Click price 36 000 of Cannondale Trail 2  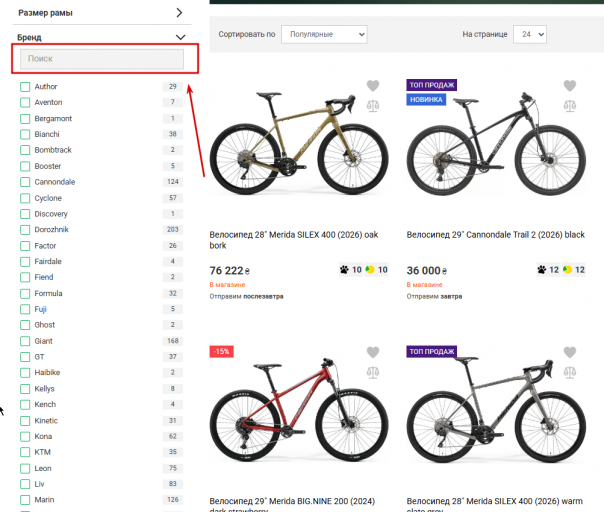point(426,271)
